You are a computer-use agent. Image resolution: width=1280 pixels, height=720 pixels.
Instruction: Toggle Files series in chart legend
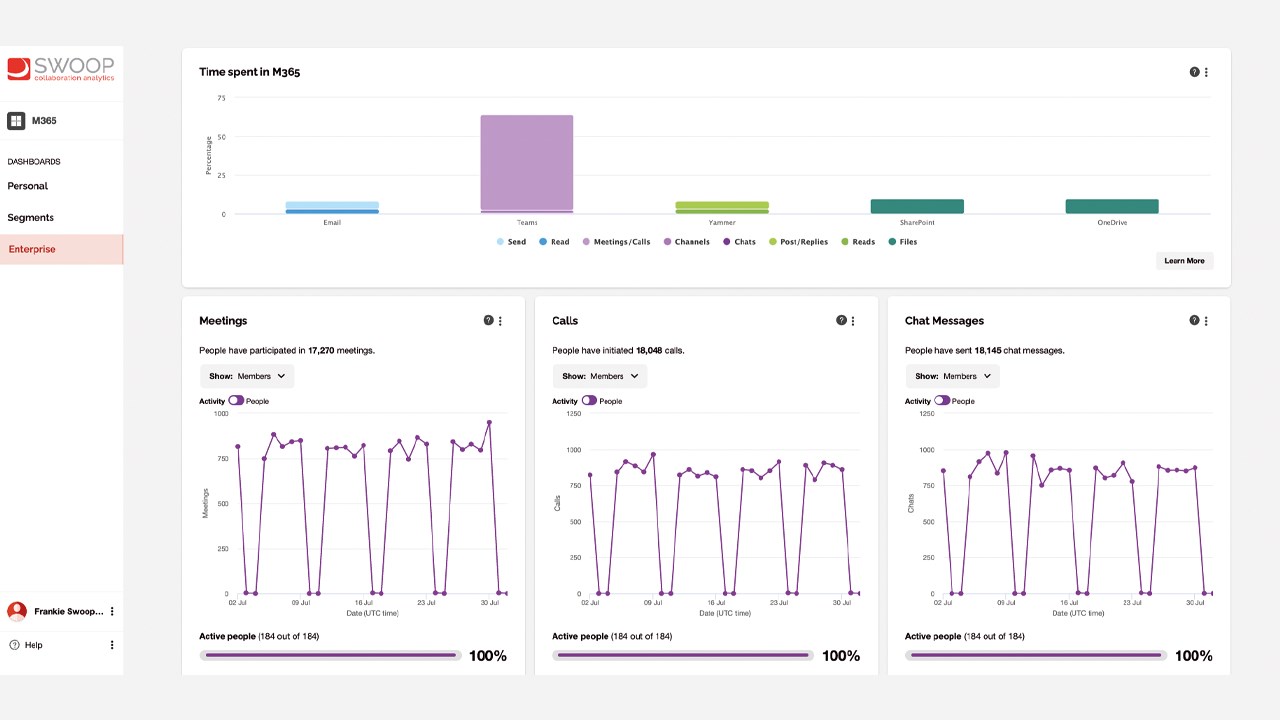tap(902, 242)
